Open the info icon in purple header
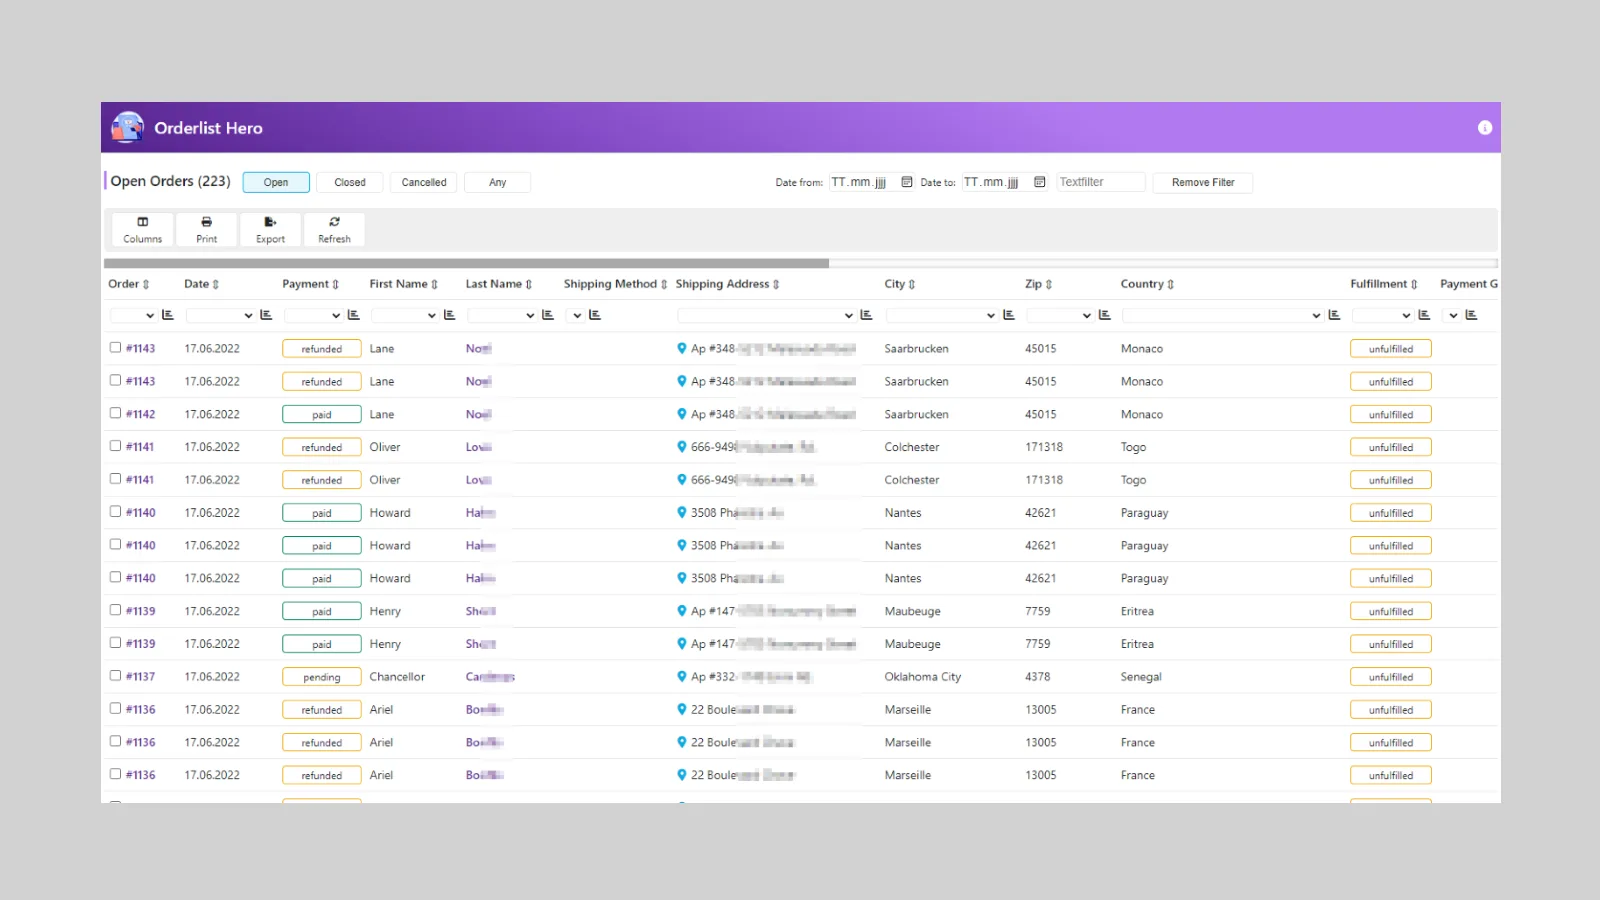This screenshot has height=900, width=1600. point(1485,128)
